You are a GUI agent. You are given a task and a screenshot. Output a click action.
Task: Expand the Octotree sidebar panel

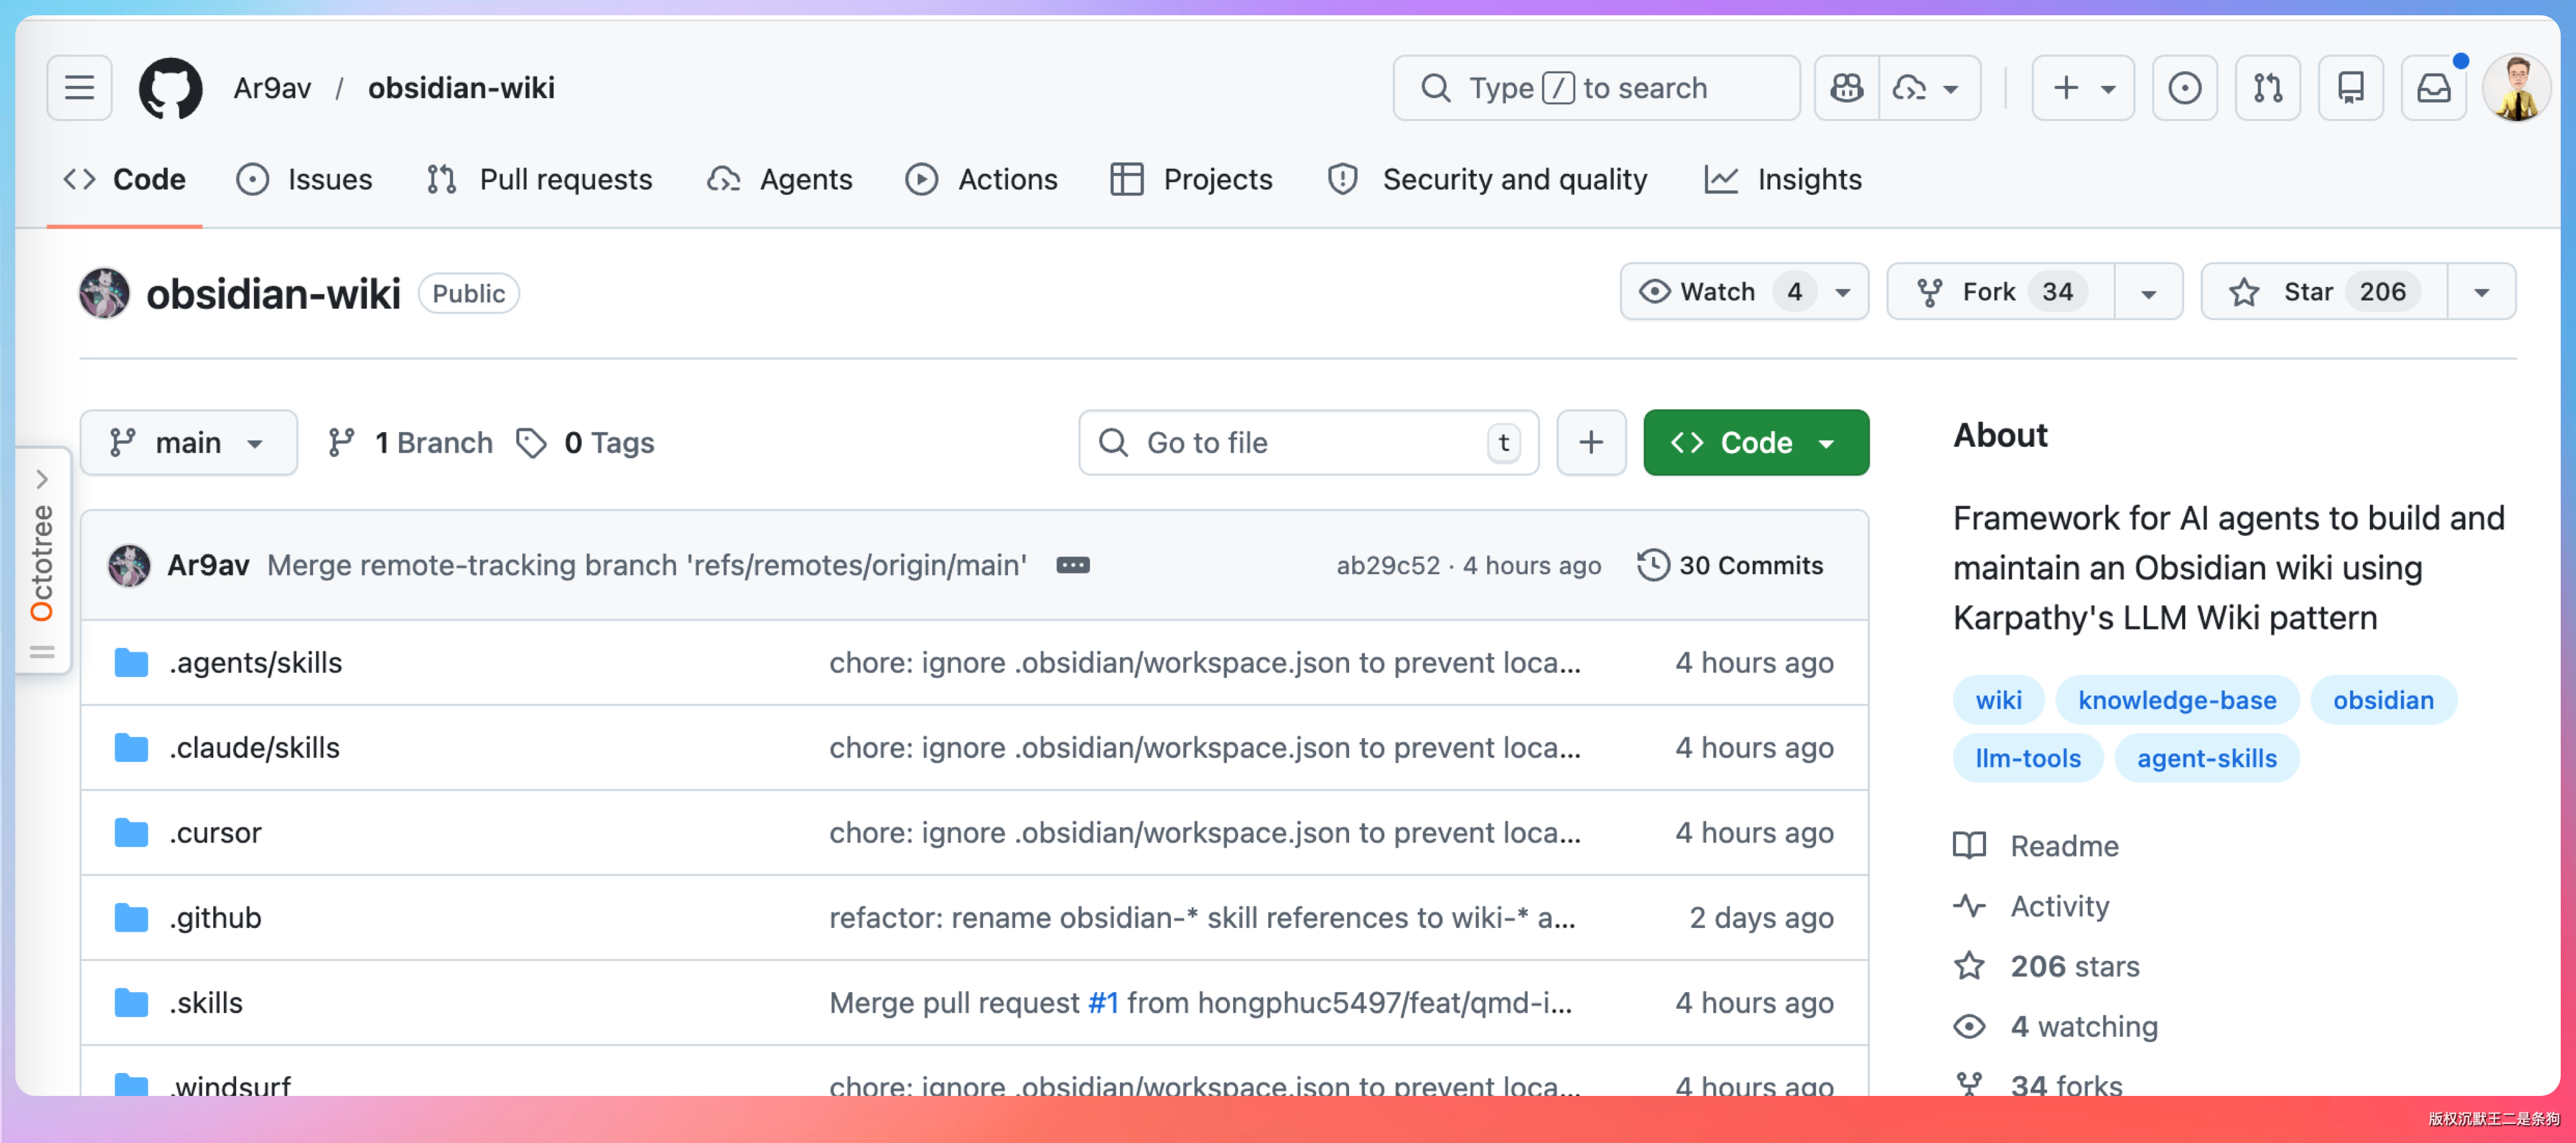pyautogui.click(x=42, y=479)
